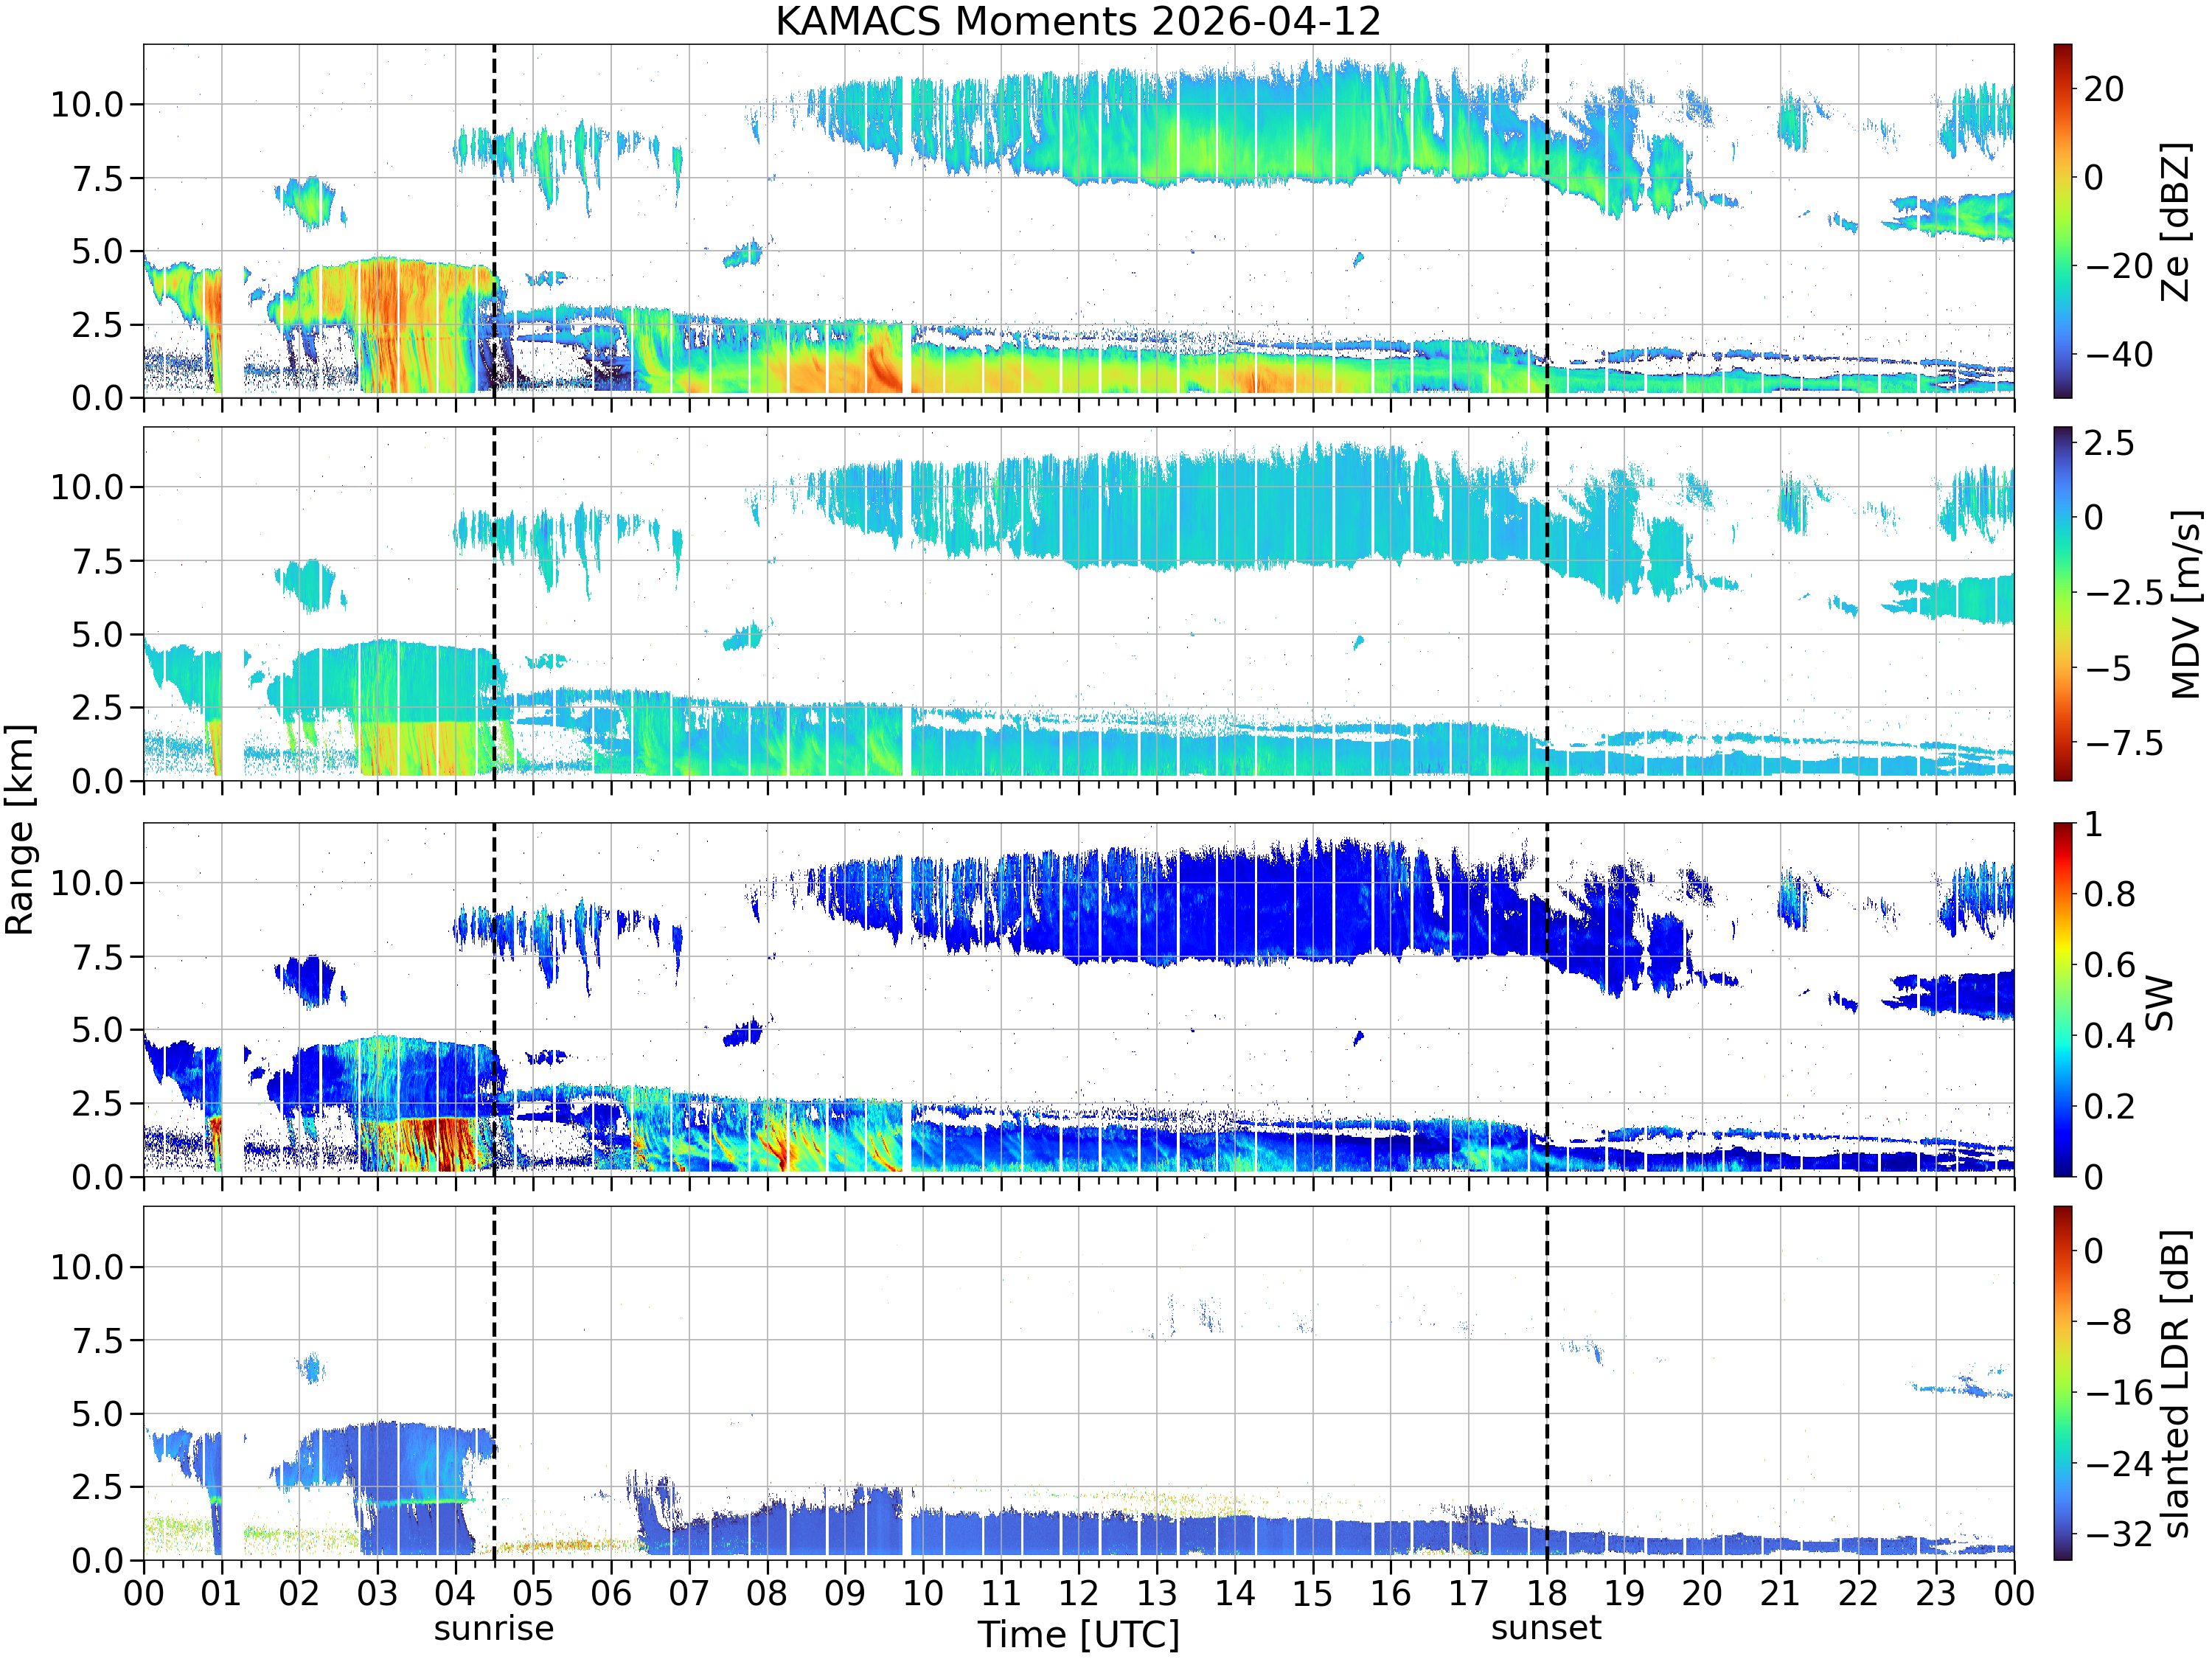Click the slanted LDR [dB] colorbar
The image size is (2212, 1659).
tap(2062, 1383)
